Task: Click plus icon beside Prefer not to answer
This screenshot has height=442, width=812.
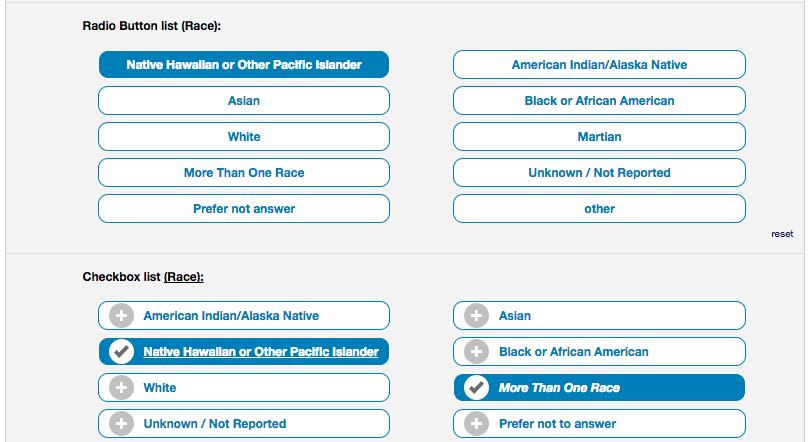Action: pos(476,424)
